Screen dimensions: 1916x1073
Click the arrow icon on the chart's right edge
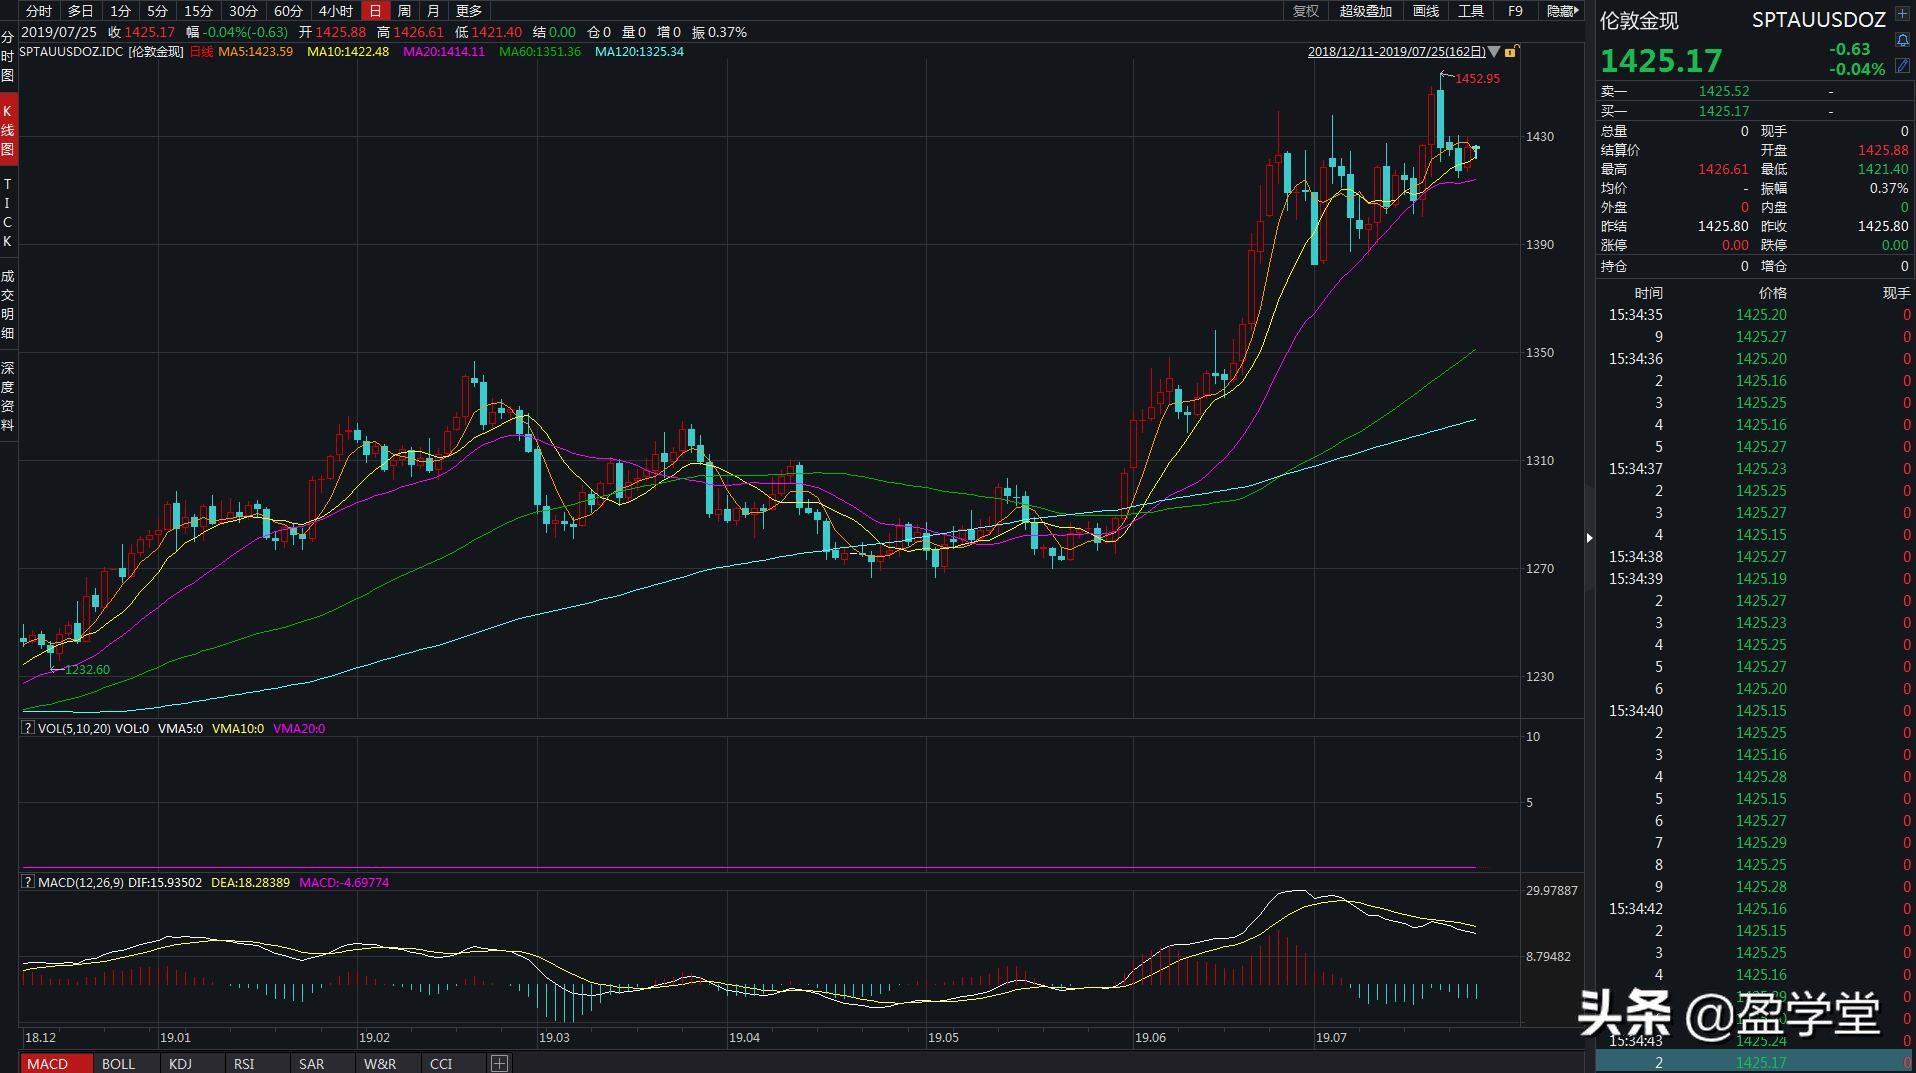pos(1590,537)
